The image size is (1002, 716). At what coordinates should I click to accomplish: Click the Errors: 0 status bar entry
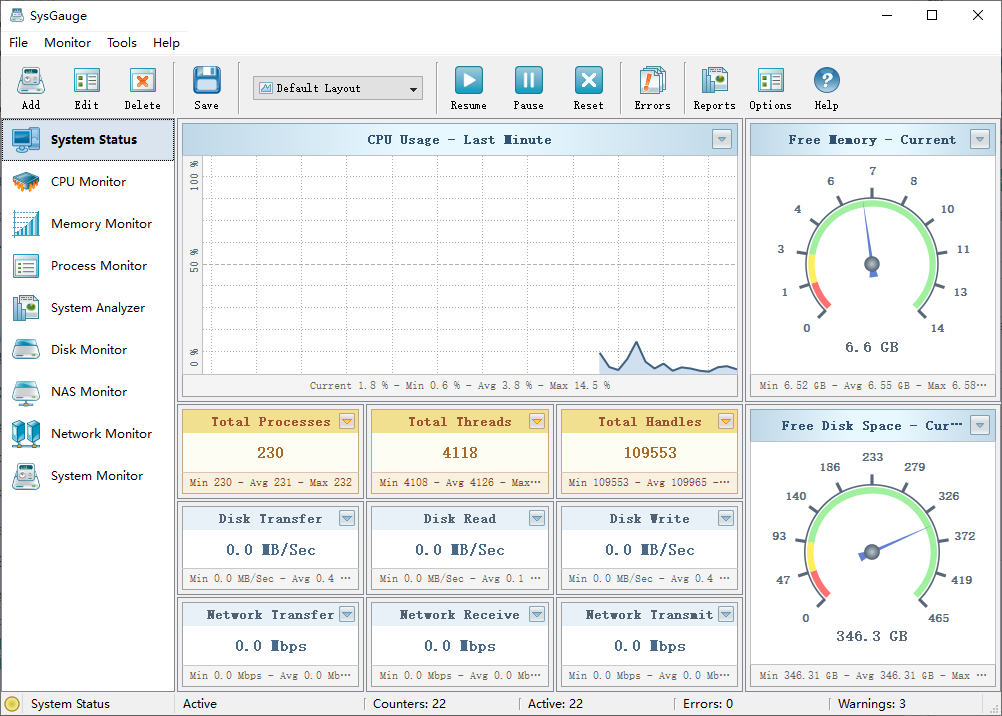708,704
